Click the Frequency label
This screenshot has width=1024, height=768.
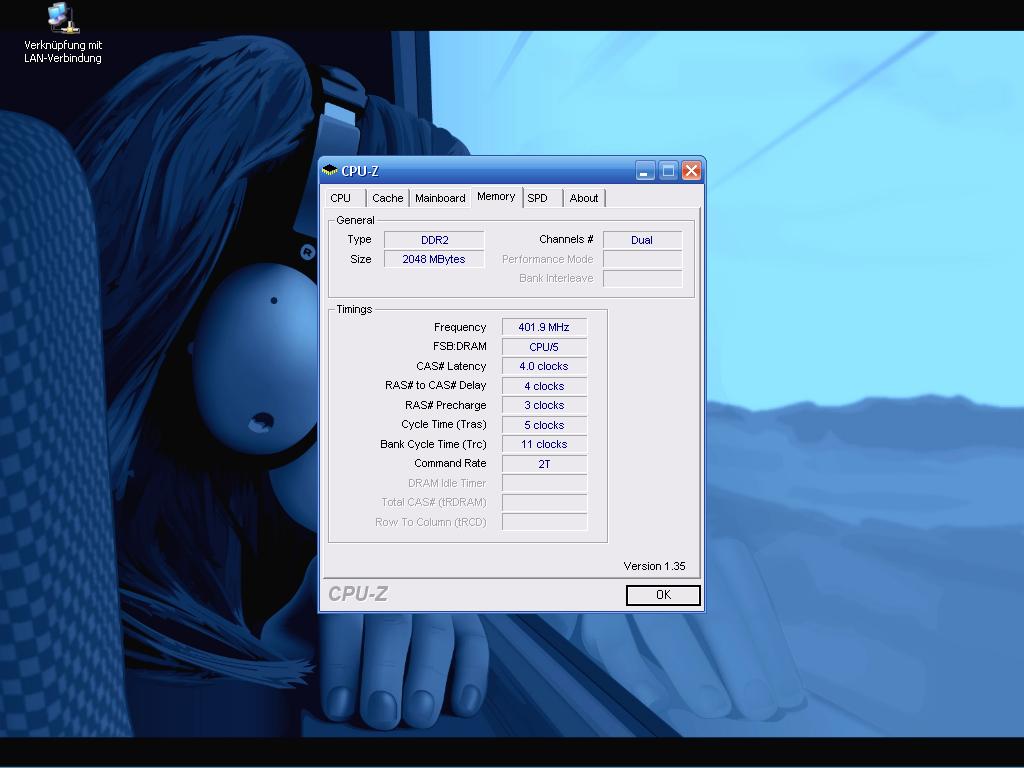tap(460, 327)
